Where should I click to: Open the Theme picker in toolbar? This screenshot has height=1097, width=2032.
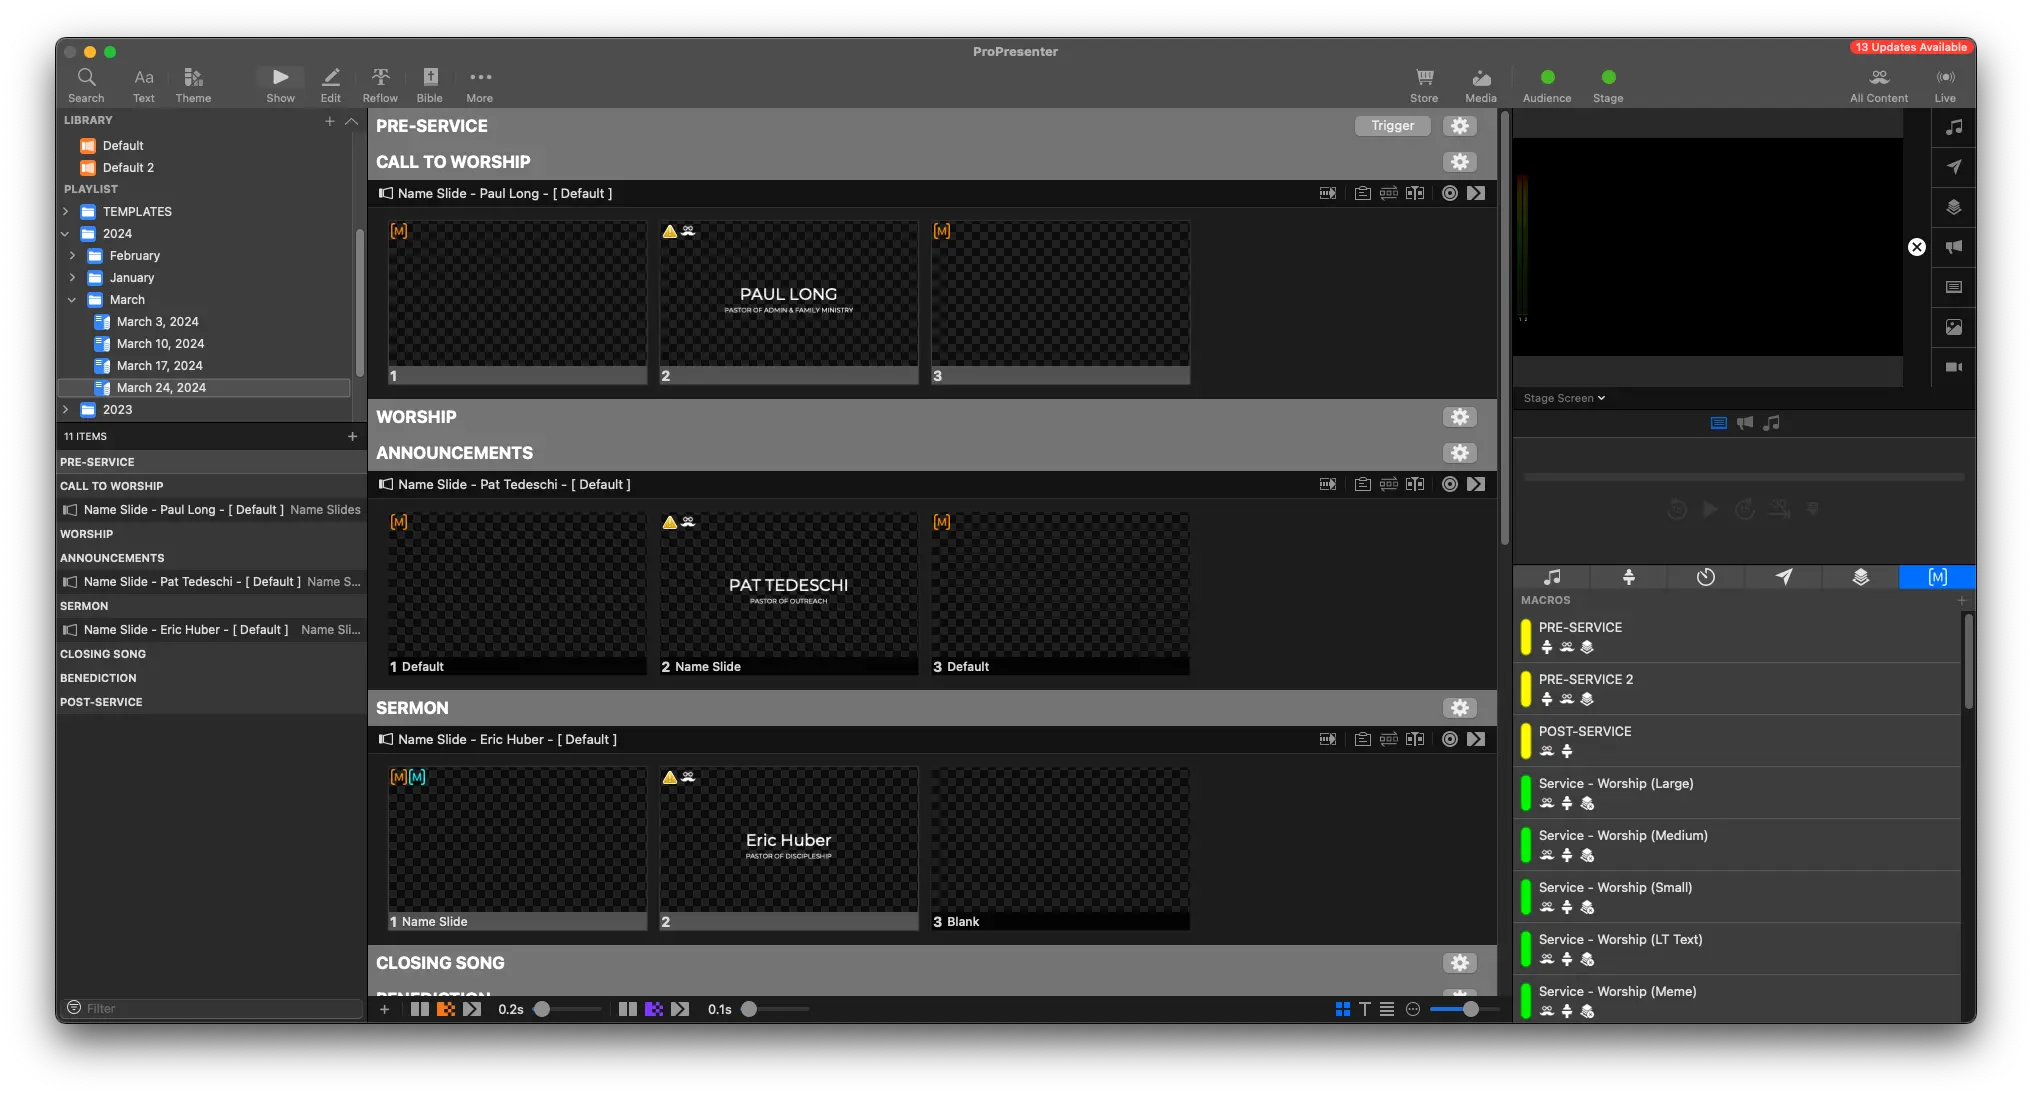[193, 84]
